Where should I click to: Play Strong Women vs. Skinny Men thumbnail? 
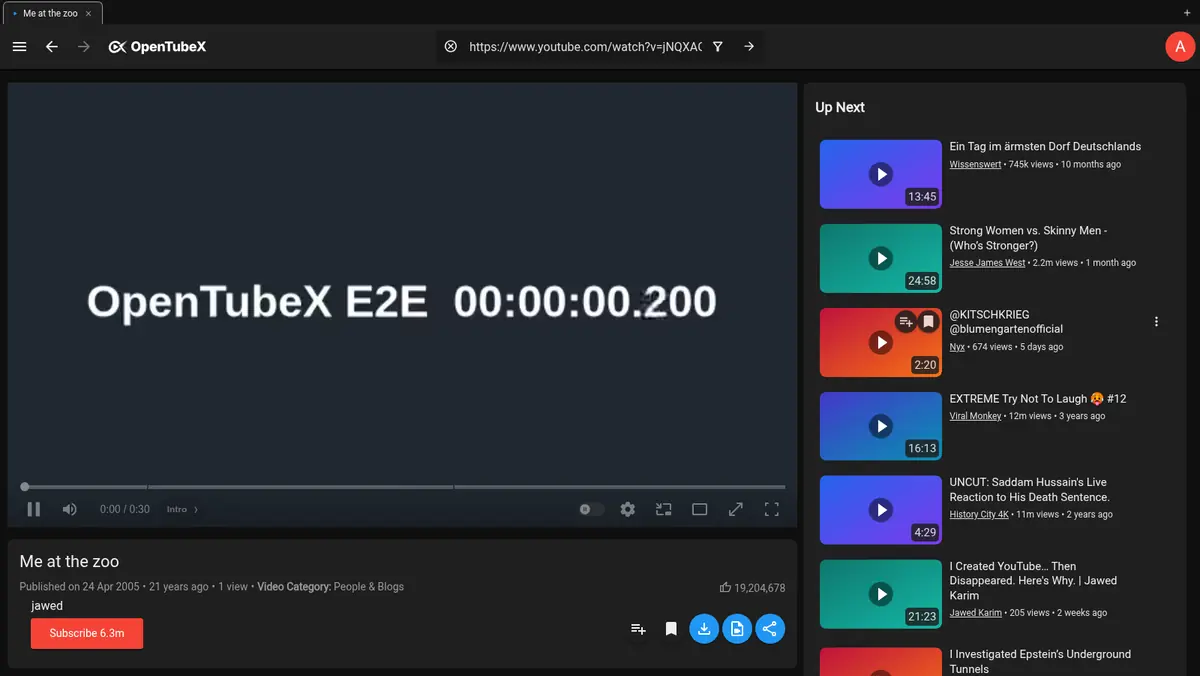click(x=881, y=258)
